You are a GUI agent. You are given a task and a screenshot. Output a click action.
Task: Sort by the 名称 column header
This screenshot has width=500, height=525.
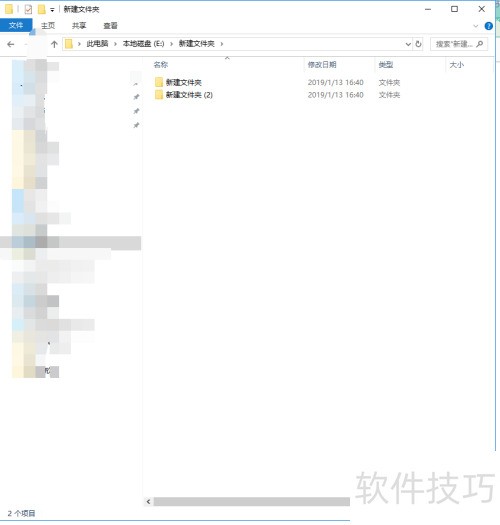pyautogui.click(x=161, y=65)
